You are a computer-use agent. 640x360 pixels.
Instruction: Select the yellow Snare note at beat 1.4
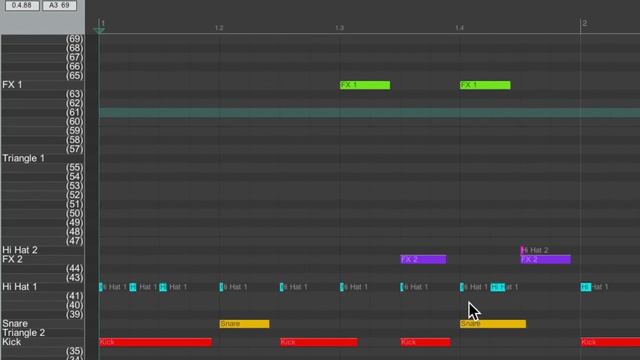(x=493, y=324)
